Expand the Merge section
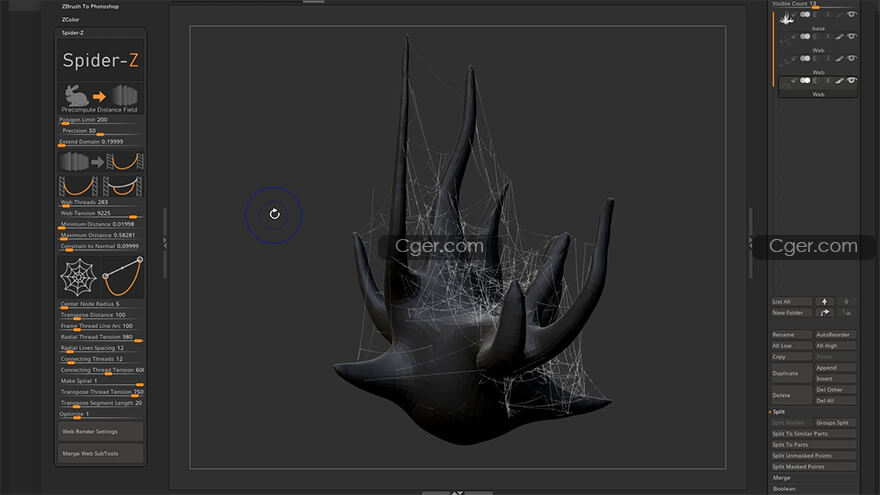 [781, 478]
